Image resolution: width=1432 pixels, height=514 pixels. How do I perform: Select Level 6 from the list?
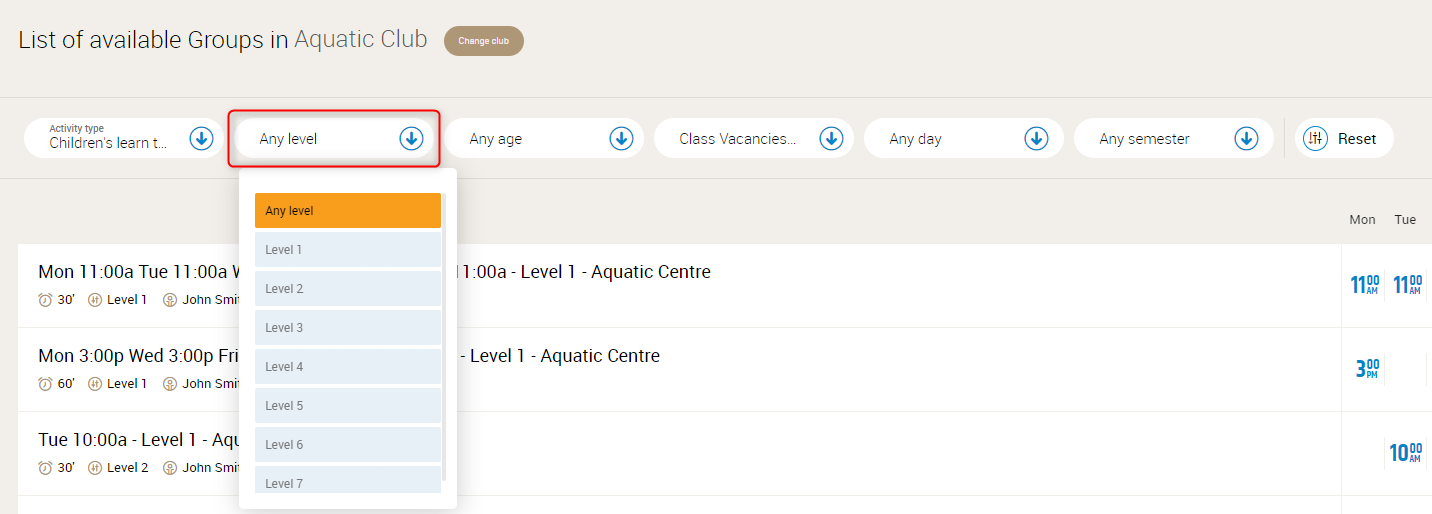347,445
